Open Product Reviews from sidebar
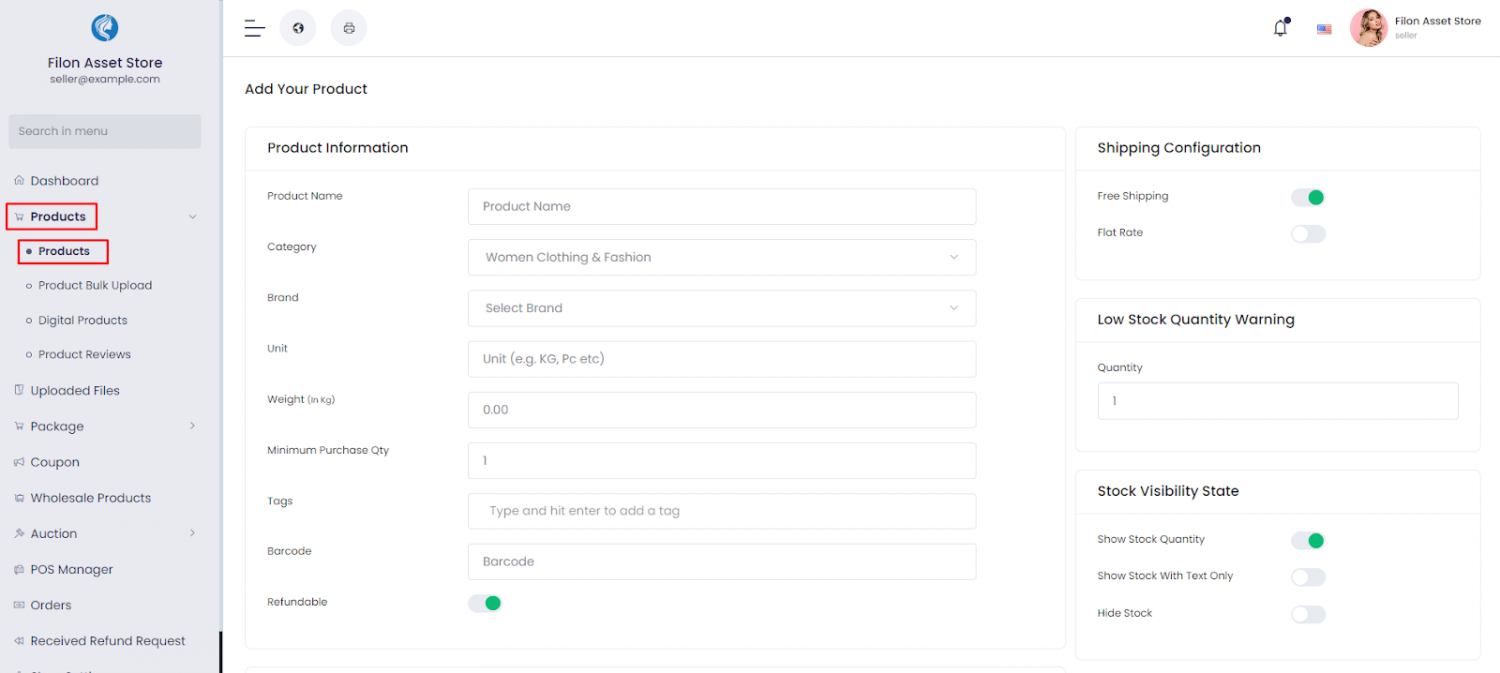This screenshot has height=673, width=1500. (86, 353)
